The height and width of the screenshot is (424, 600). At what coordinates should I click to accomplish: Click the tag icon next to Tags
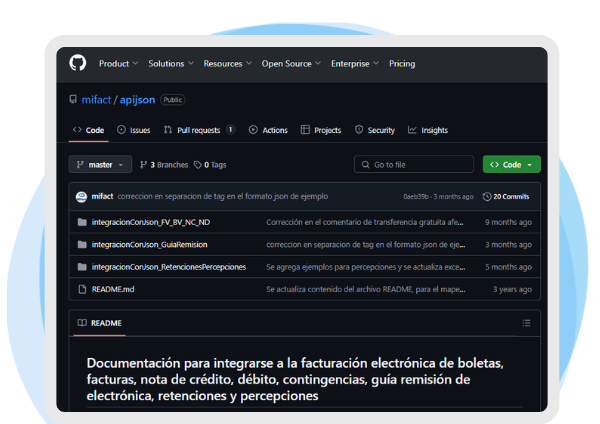pos(197,165)
